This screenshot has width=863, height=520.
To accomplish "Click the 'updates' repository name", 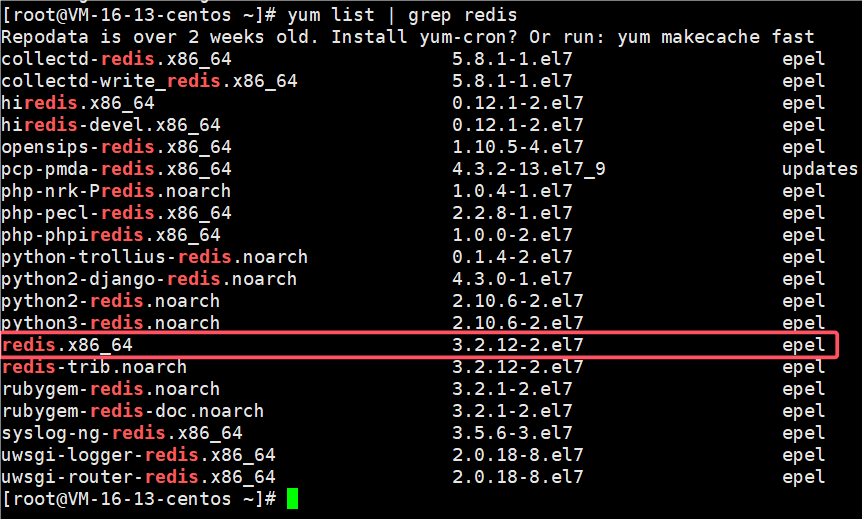I will [820, 169].
